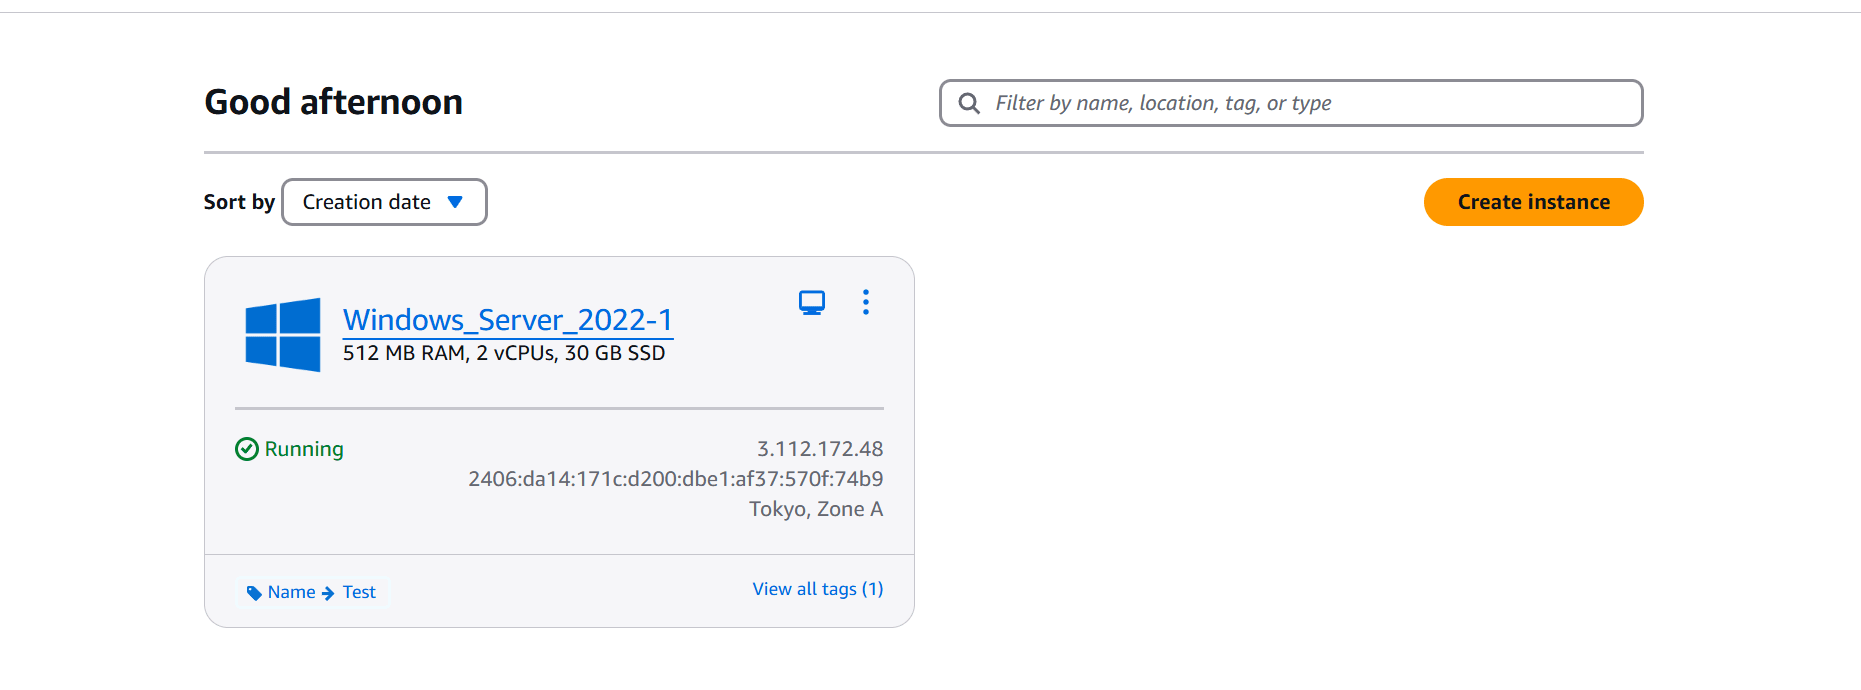Click the search magnifier icon

point(969,103)
